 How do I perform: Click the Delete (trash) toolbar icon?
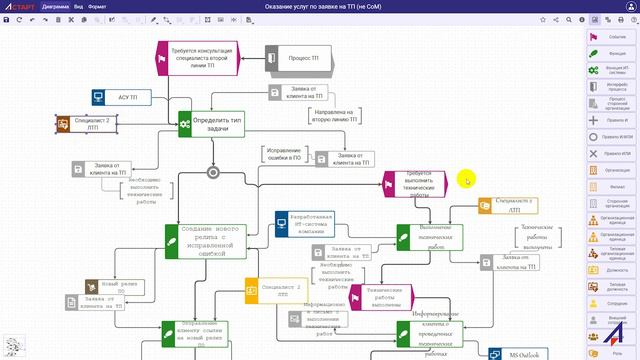pyautogui.click(x=58, y=20)
